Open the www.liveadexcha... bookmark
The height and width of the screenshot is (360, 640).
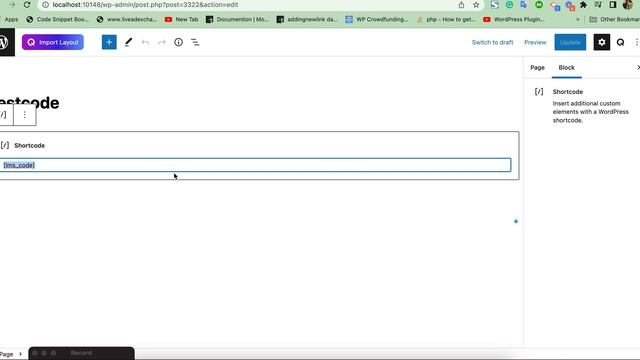(127, 19)
